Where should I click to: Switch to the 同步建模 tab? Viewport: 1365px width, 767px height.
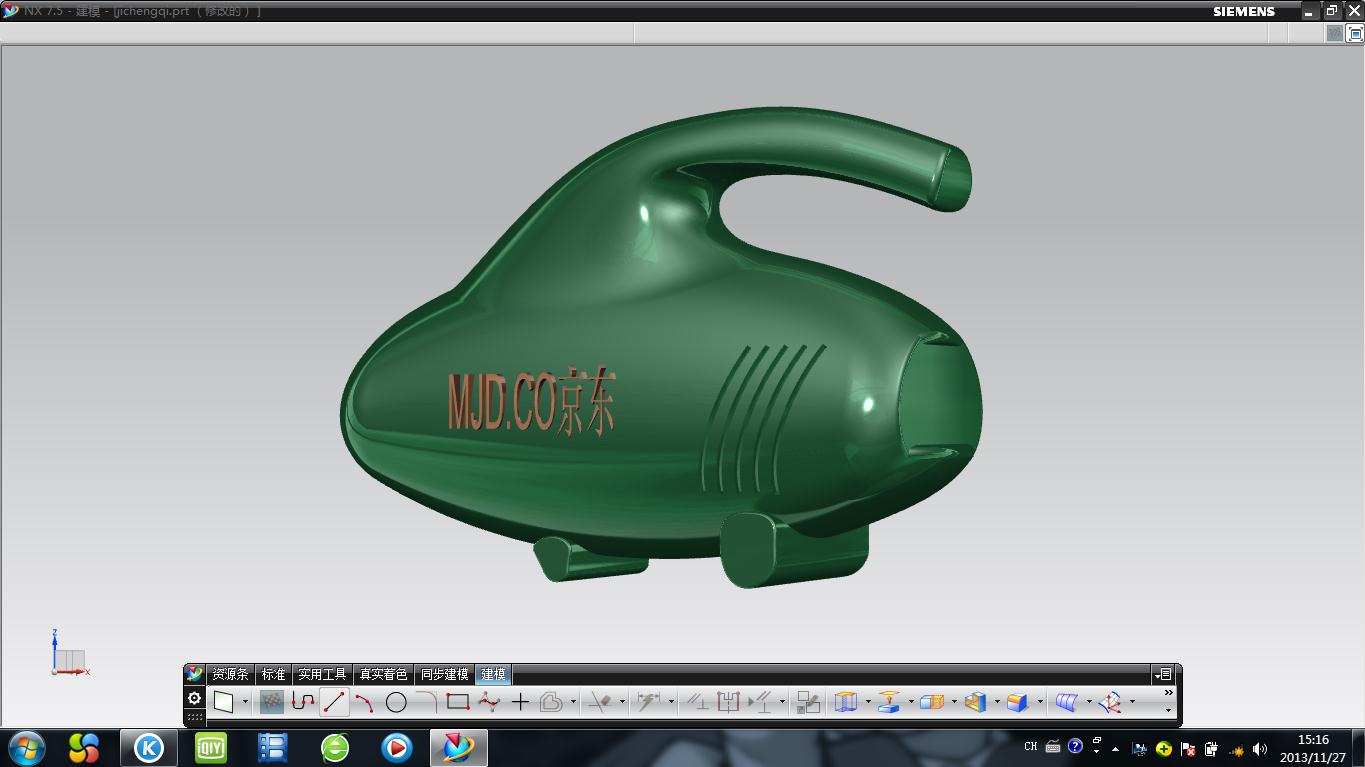pyautogui.click(x=444, y=675)
